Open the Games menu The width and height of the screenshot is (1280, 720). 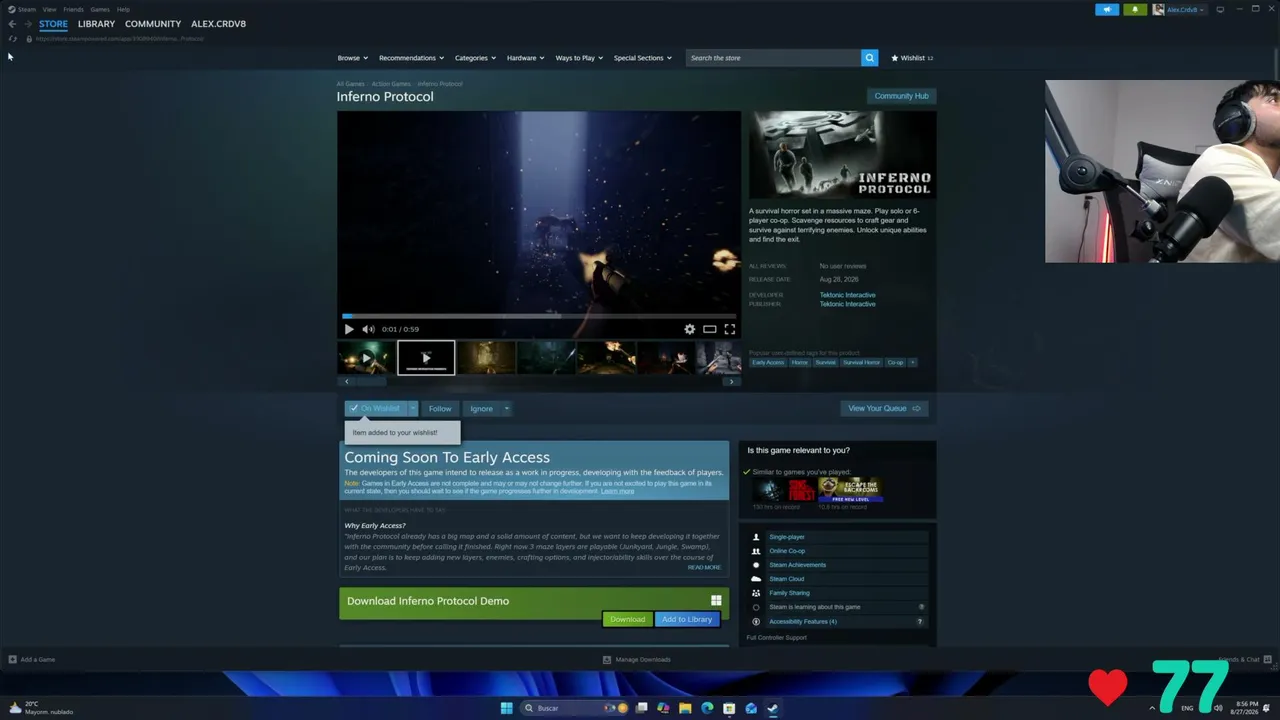click(x=100, y=9)
